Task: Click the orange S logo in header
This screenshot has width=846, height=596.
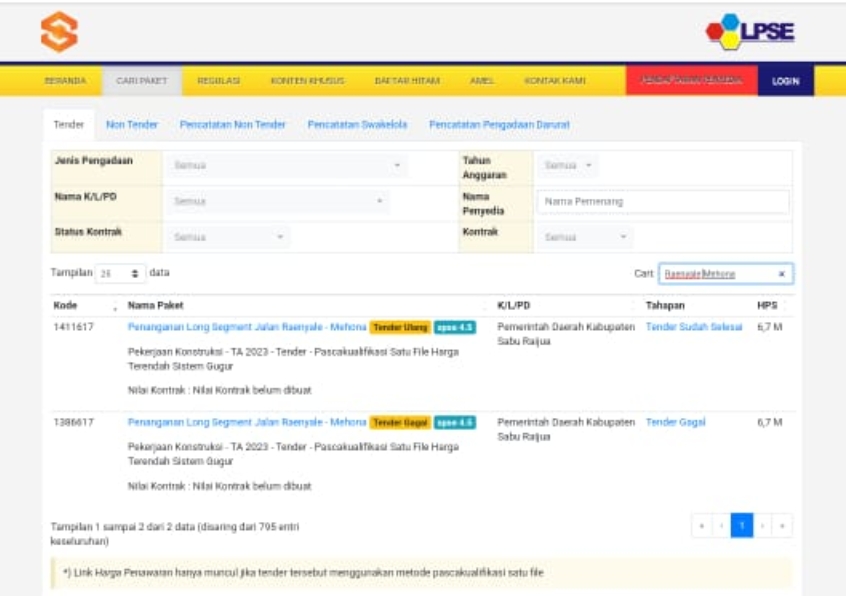Action: pos(58,32)
